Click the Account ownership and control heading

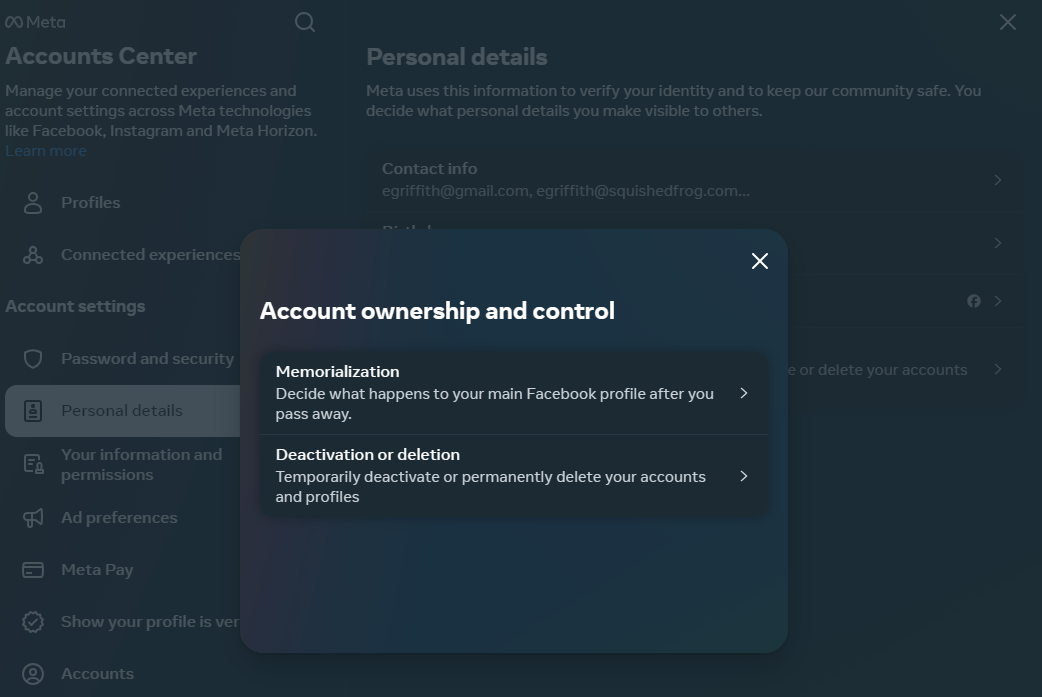[437, 311]
